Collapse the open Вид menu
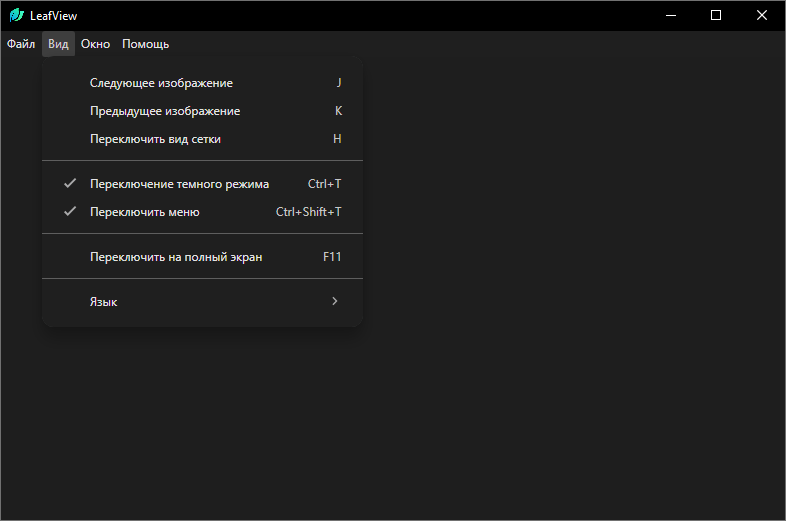 [59, 44]
